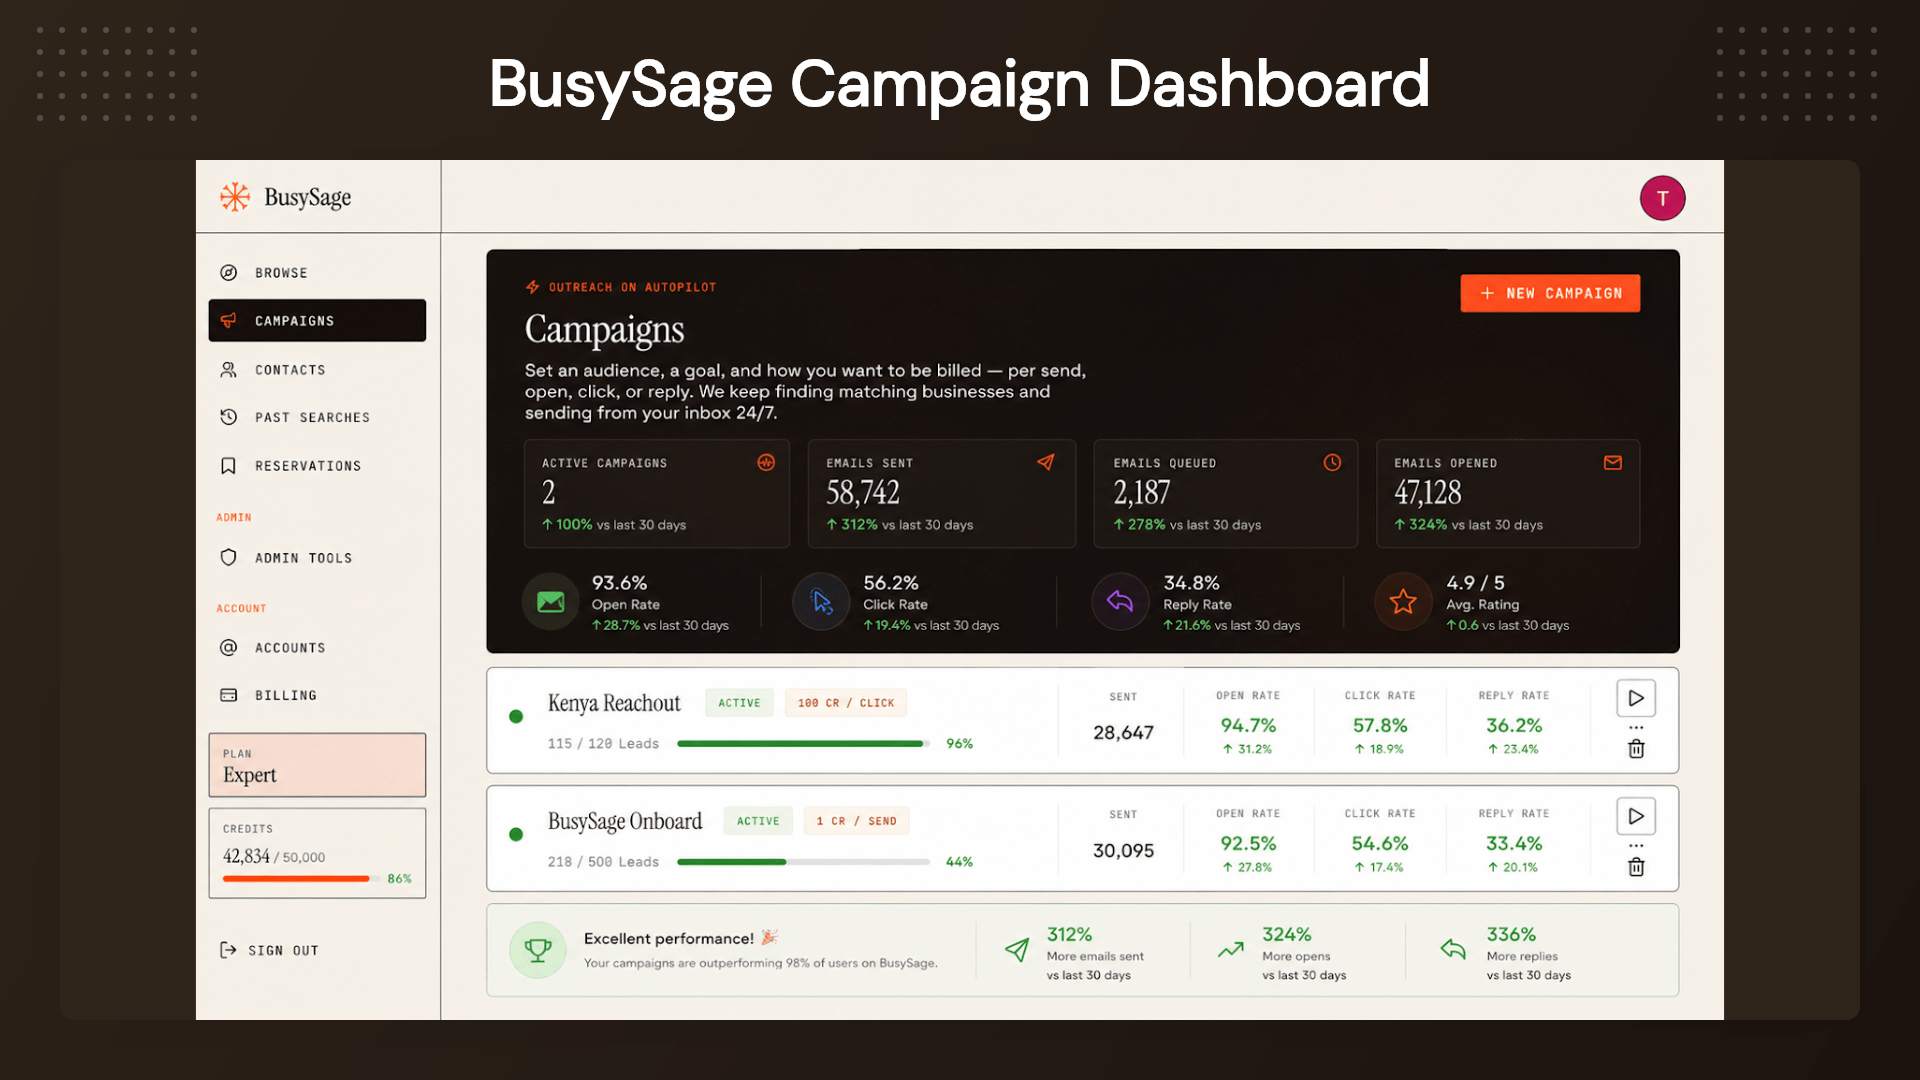Click the New Campaign button
This screenshot has width=1920, height=1080.
click(x=1550, y=293)
